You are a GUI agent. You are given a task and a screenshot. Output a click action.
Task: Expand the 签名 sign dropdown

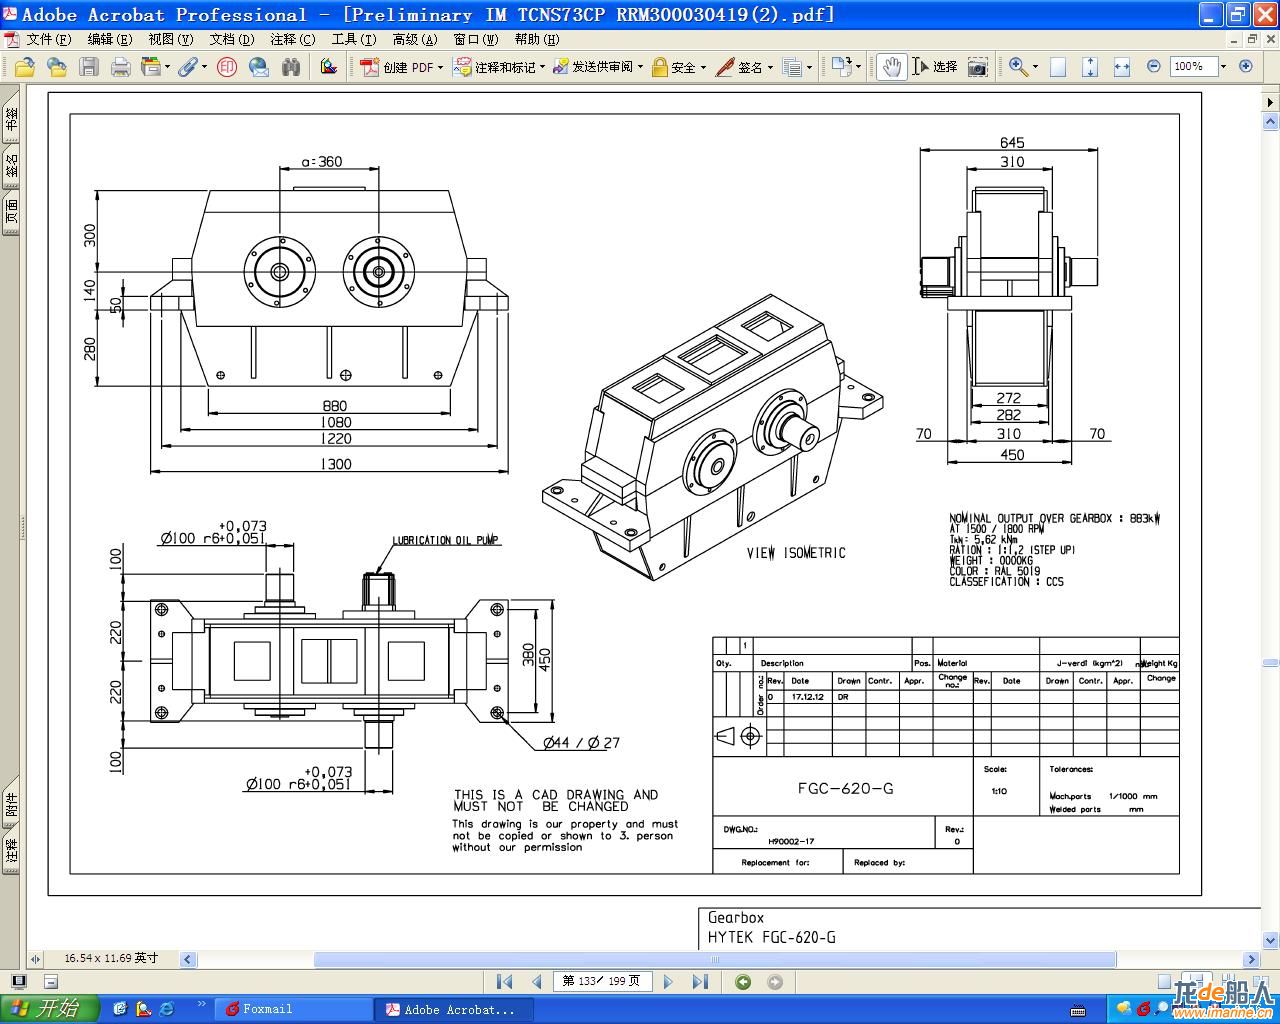[x=770, y=67]
